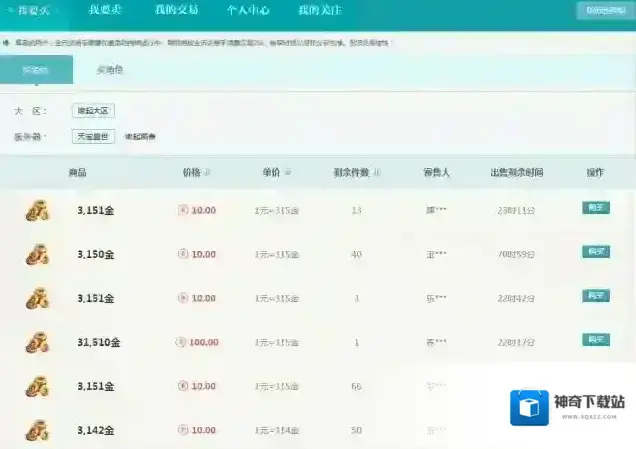Click the 剩余件数 column header label
The width and height of the screenshot is (636, 449).
(351, 173)
